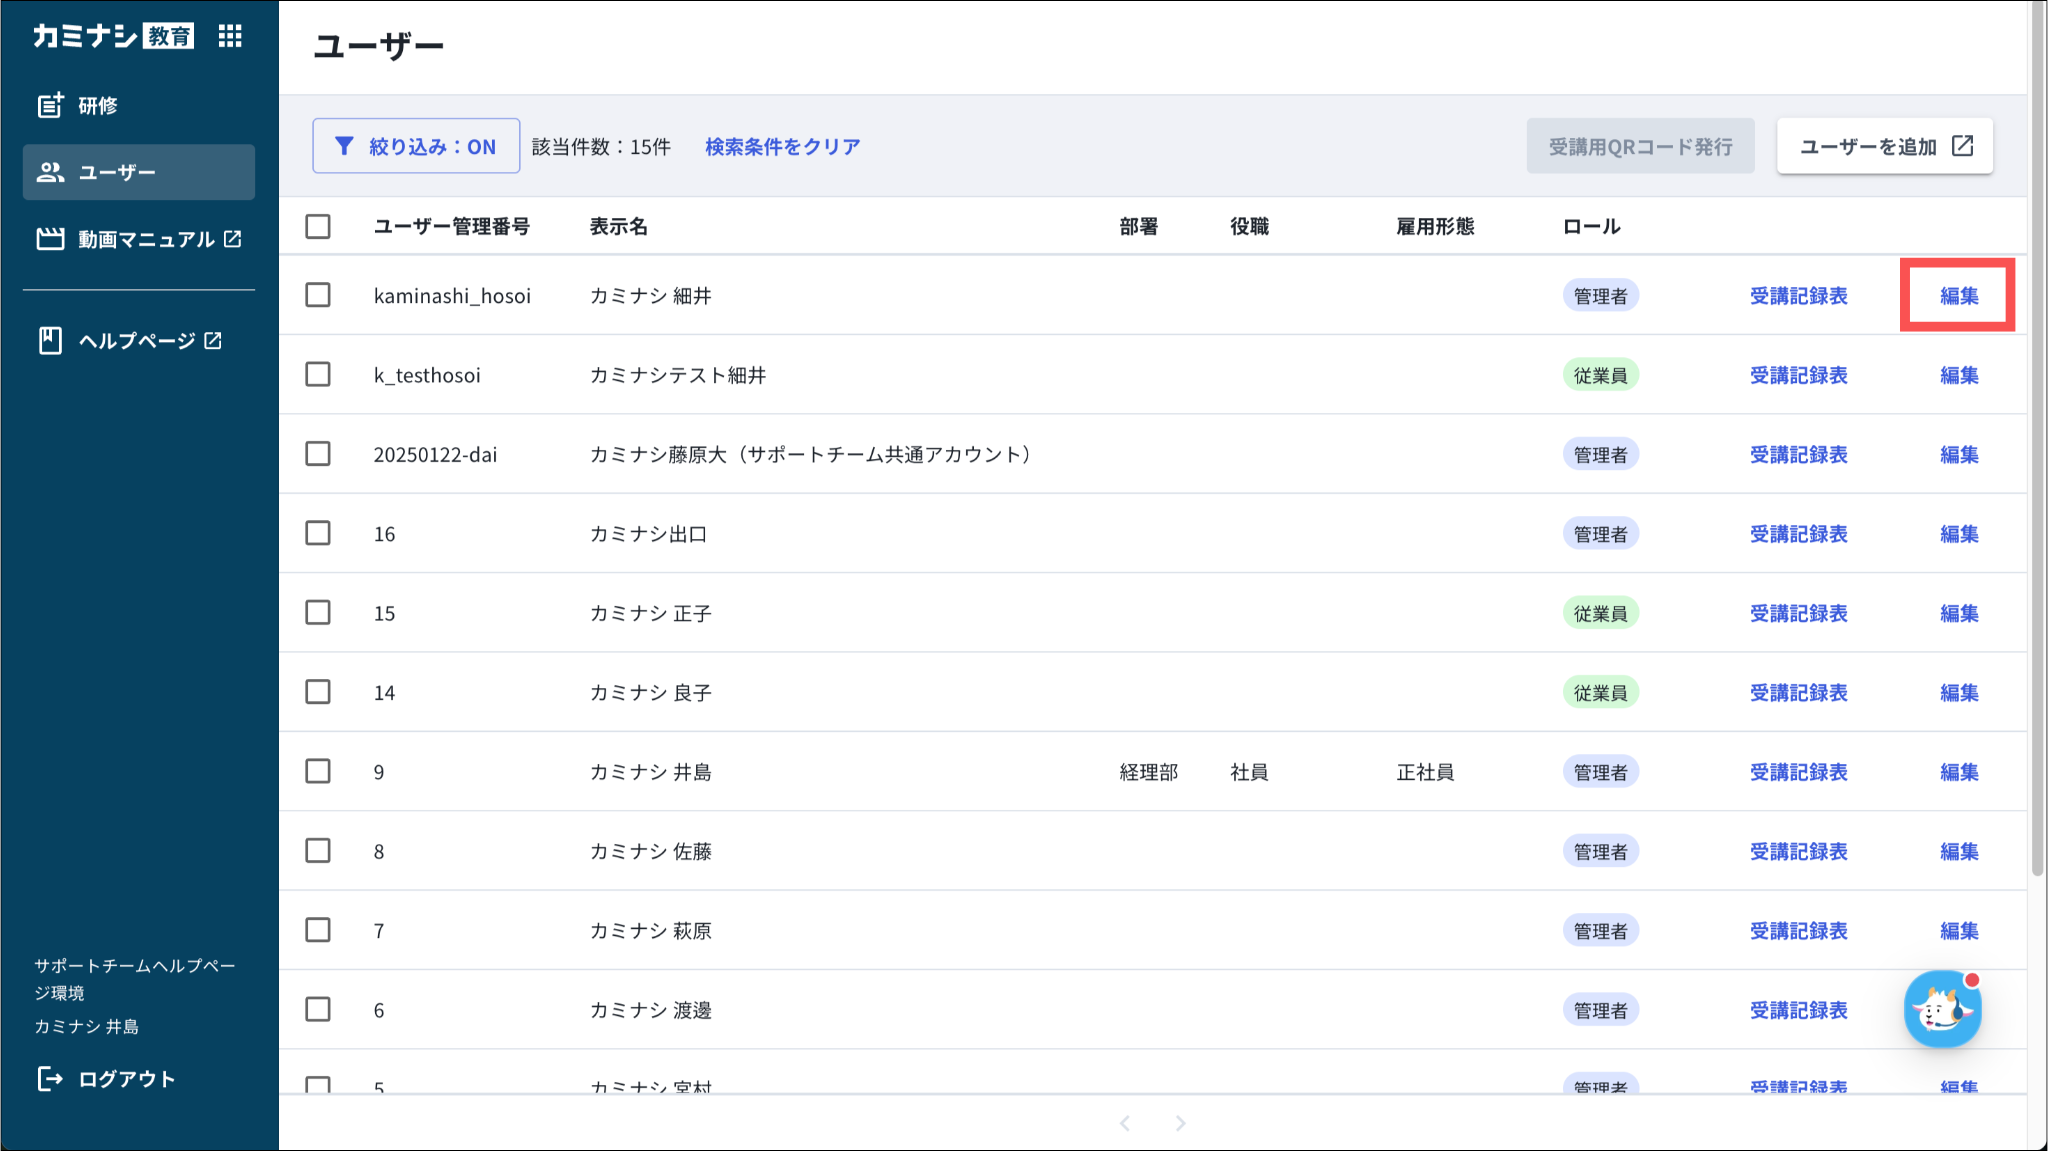Click the ユーザー people icon in sidebar

[x=50, y=172]
